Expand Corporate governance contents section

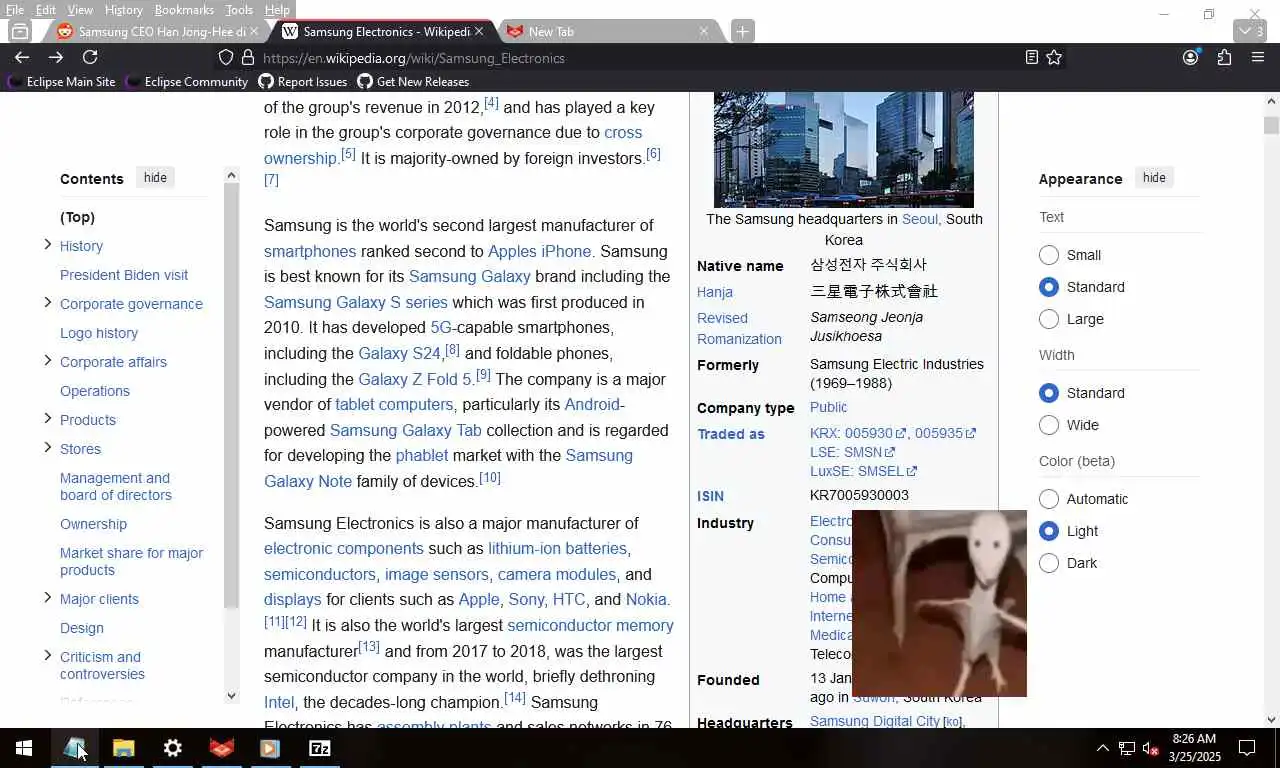coord(47,303)
